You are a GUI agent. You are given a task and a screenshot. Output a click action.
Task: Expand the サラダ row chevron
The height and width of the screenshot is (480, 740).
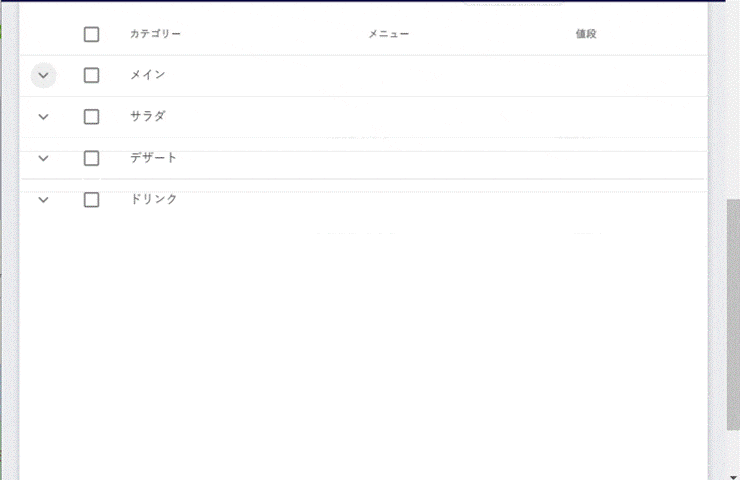tap(43, 117)
